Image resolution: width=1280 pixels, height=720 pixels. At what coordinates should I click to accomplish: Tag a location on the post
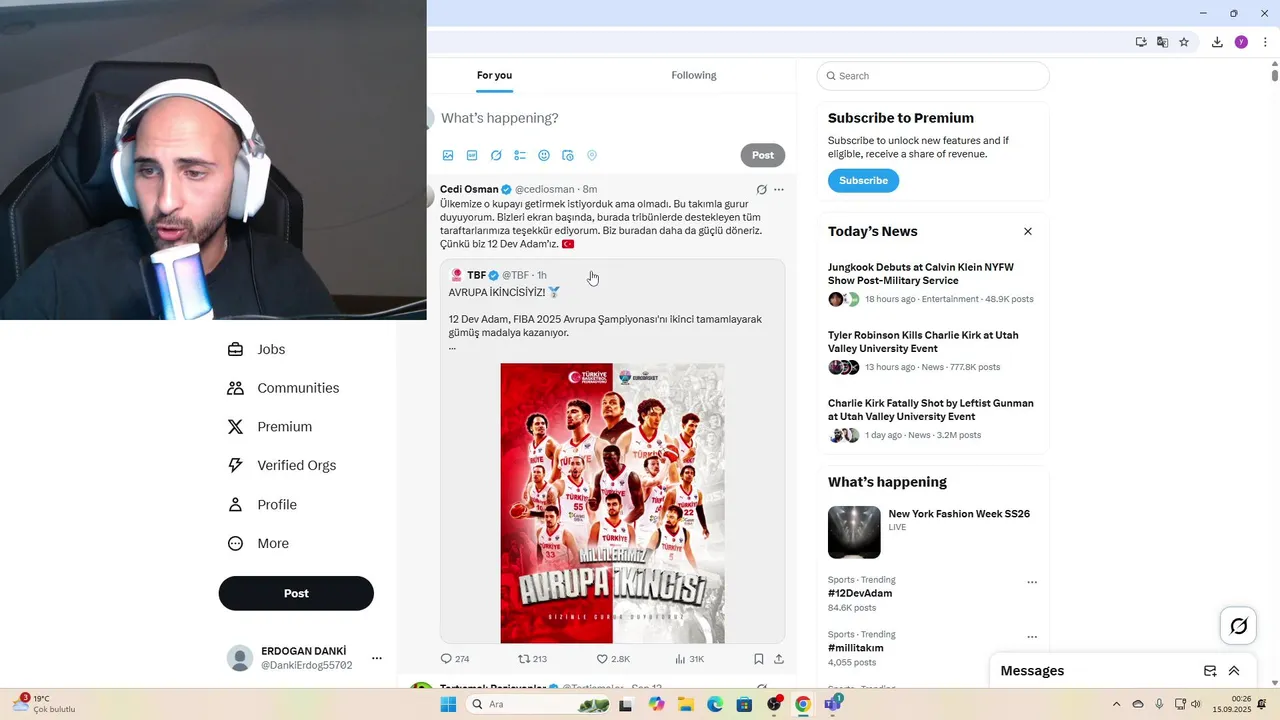coord(592,155)
